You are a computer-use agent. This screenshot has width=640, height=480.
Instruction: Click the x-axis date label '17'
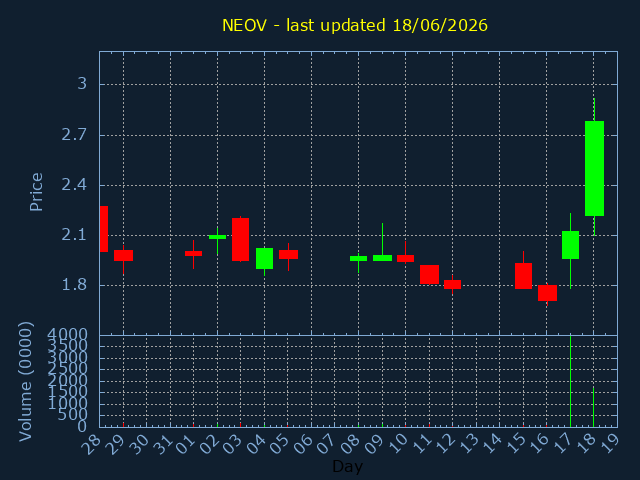click(562, 444)
